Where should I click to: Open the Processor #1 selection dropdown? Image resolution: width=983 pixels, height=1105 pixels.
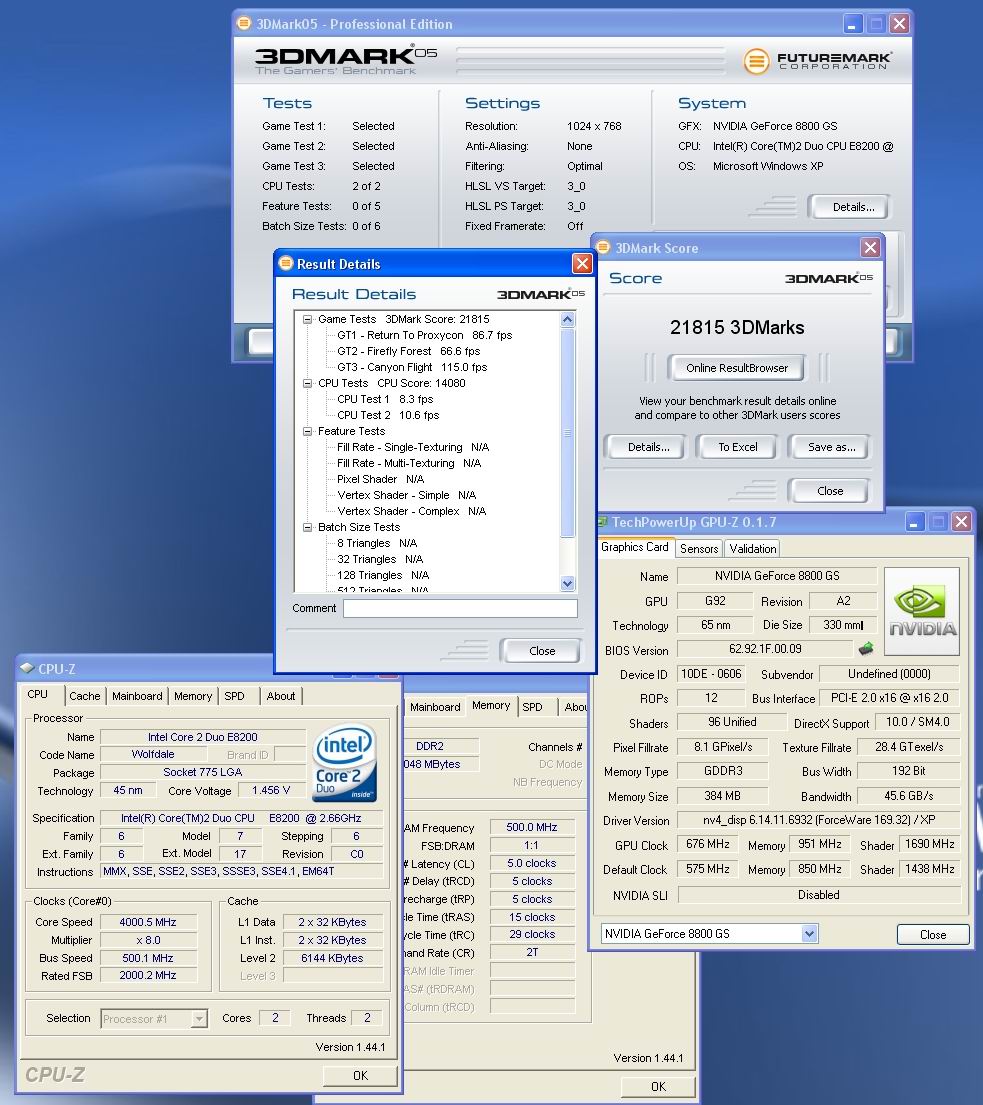coord(199,1018)
